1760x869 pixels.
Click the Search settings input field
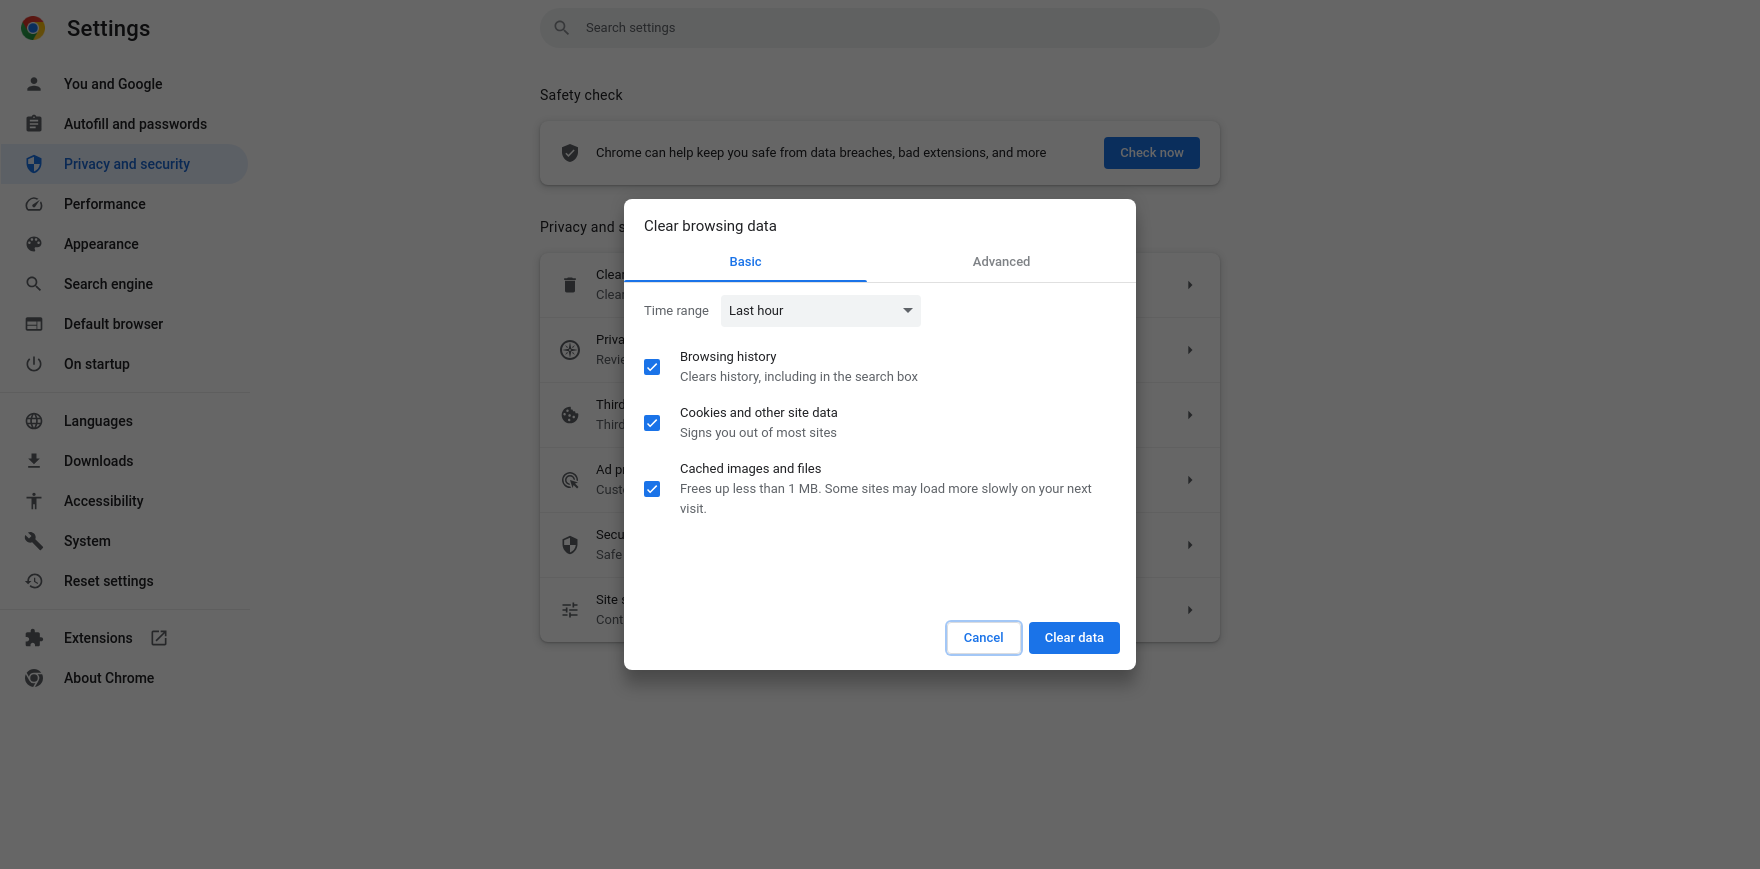click(x=880, y=28)
